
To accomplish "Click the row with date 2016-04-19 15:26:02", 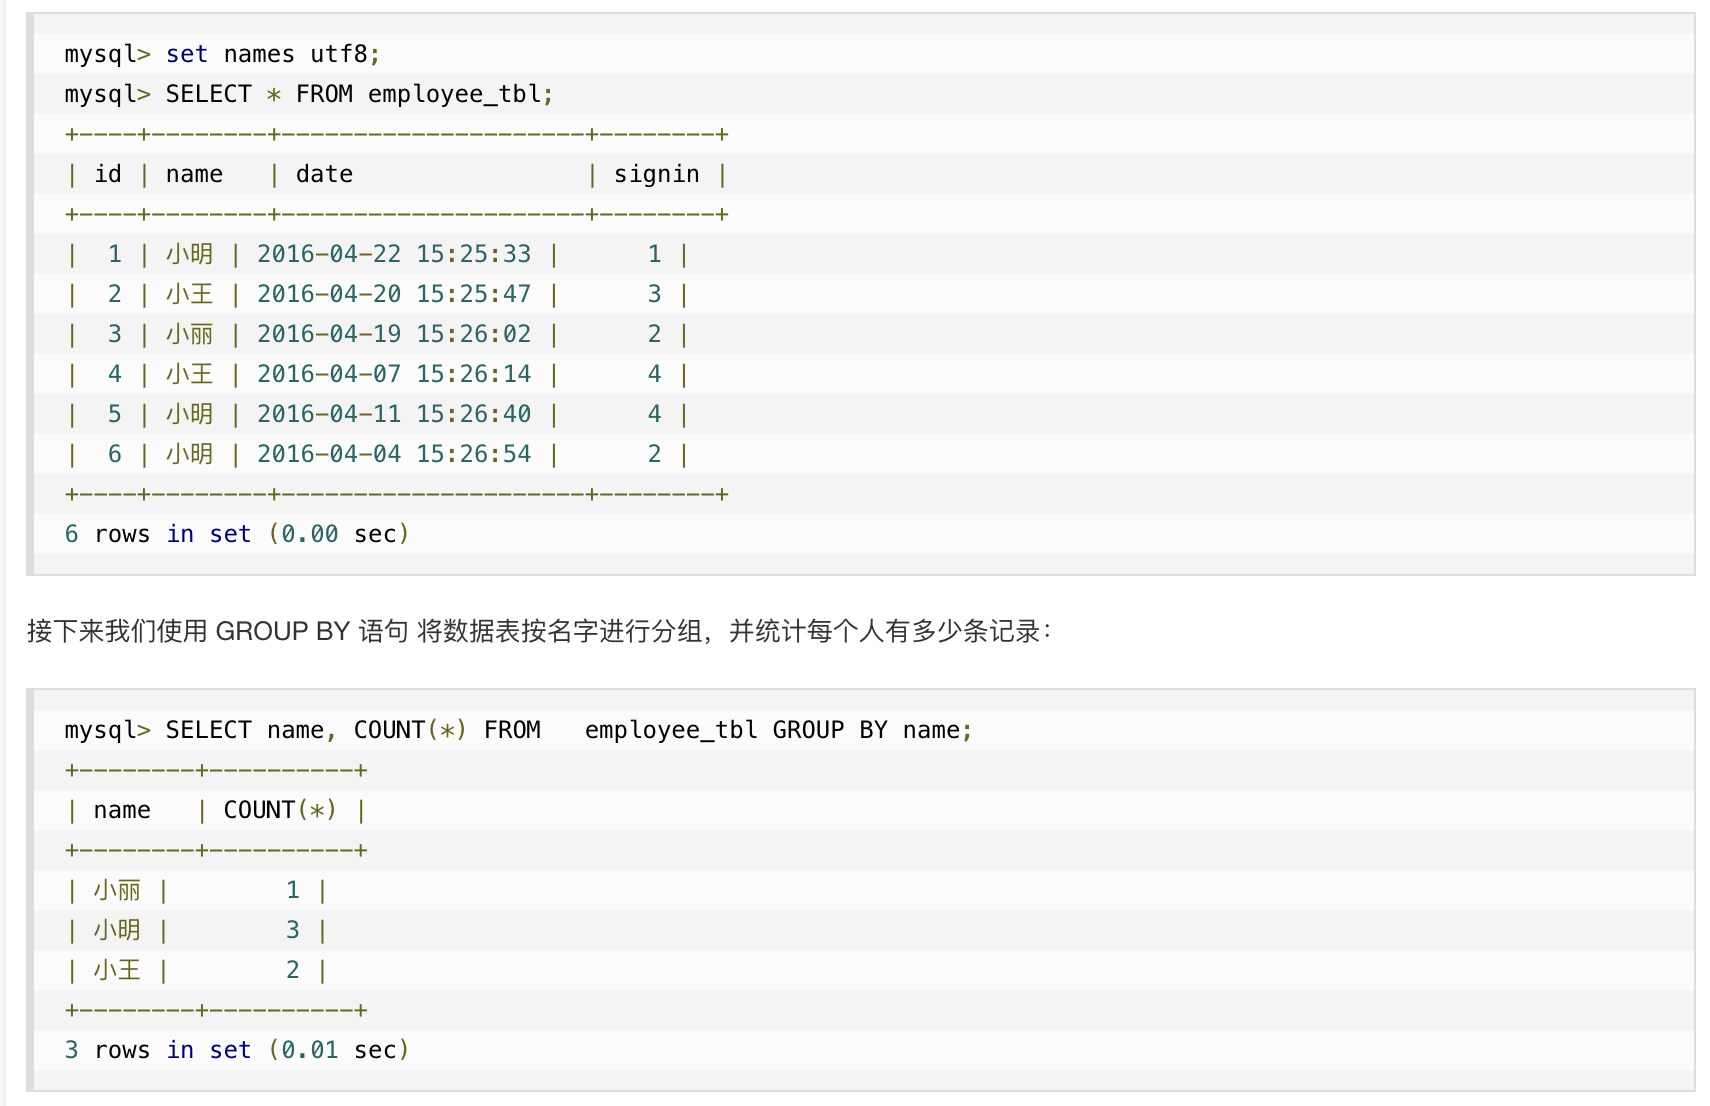I will click(x=394, y=334).
